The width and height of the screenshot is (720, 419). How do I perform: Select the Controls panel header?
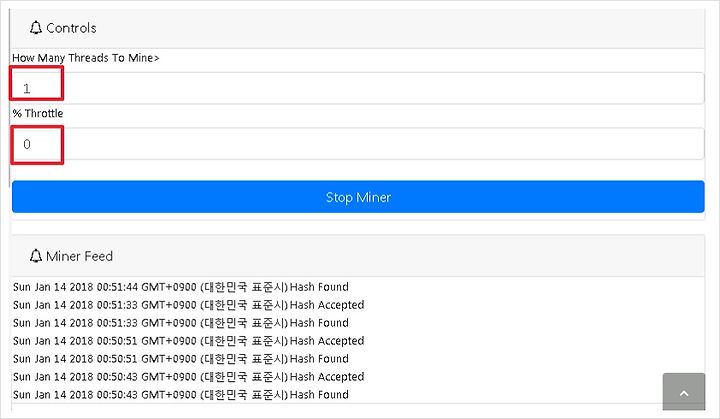tap(358, 28)
